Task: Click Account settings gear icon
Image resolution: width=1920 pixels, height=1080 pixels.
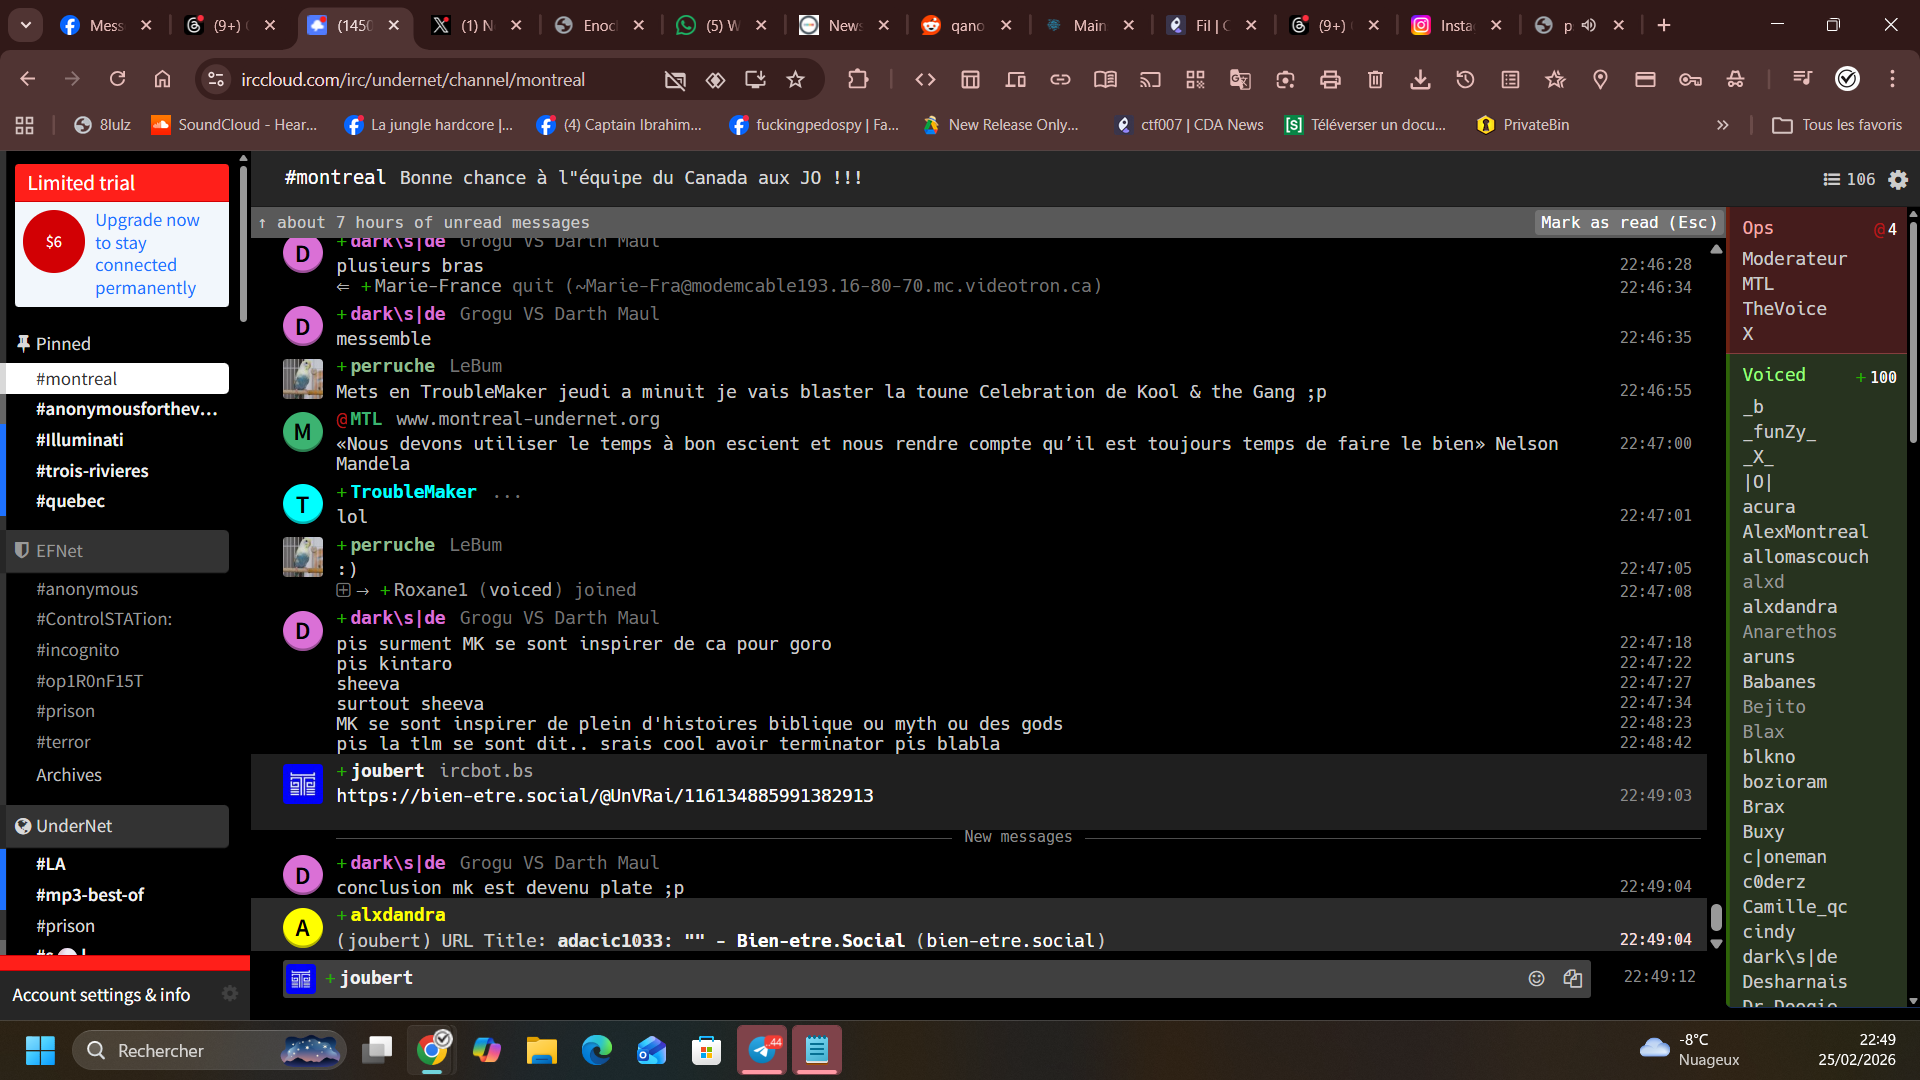Action: (230, 994)
